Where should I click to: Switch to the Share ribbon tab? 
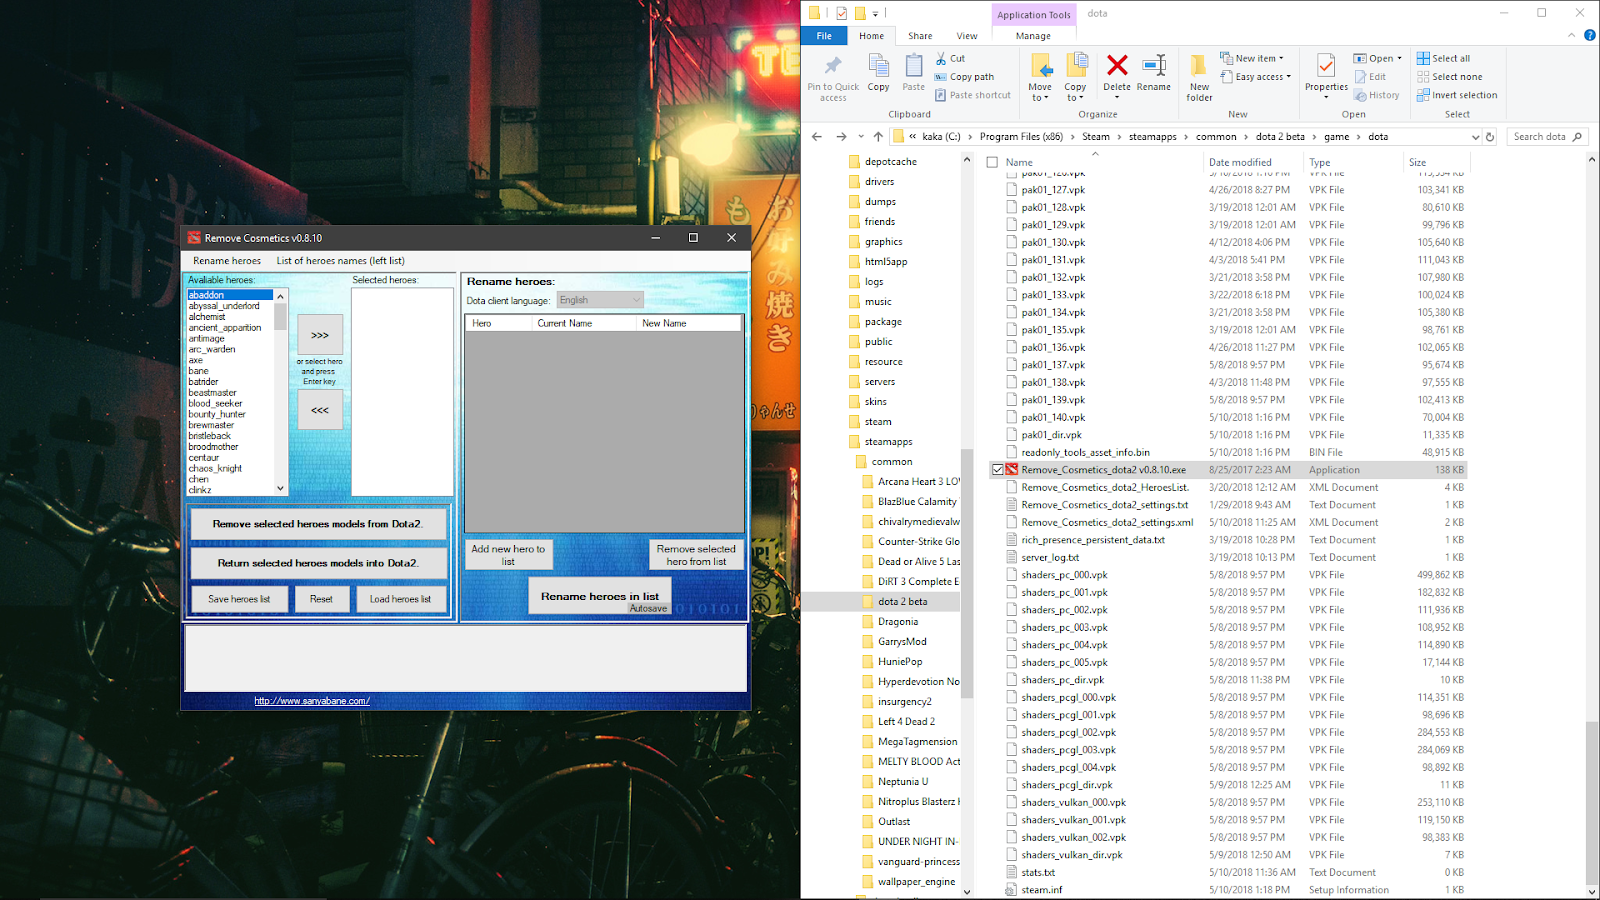[919, 35]
